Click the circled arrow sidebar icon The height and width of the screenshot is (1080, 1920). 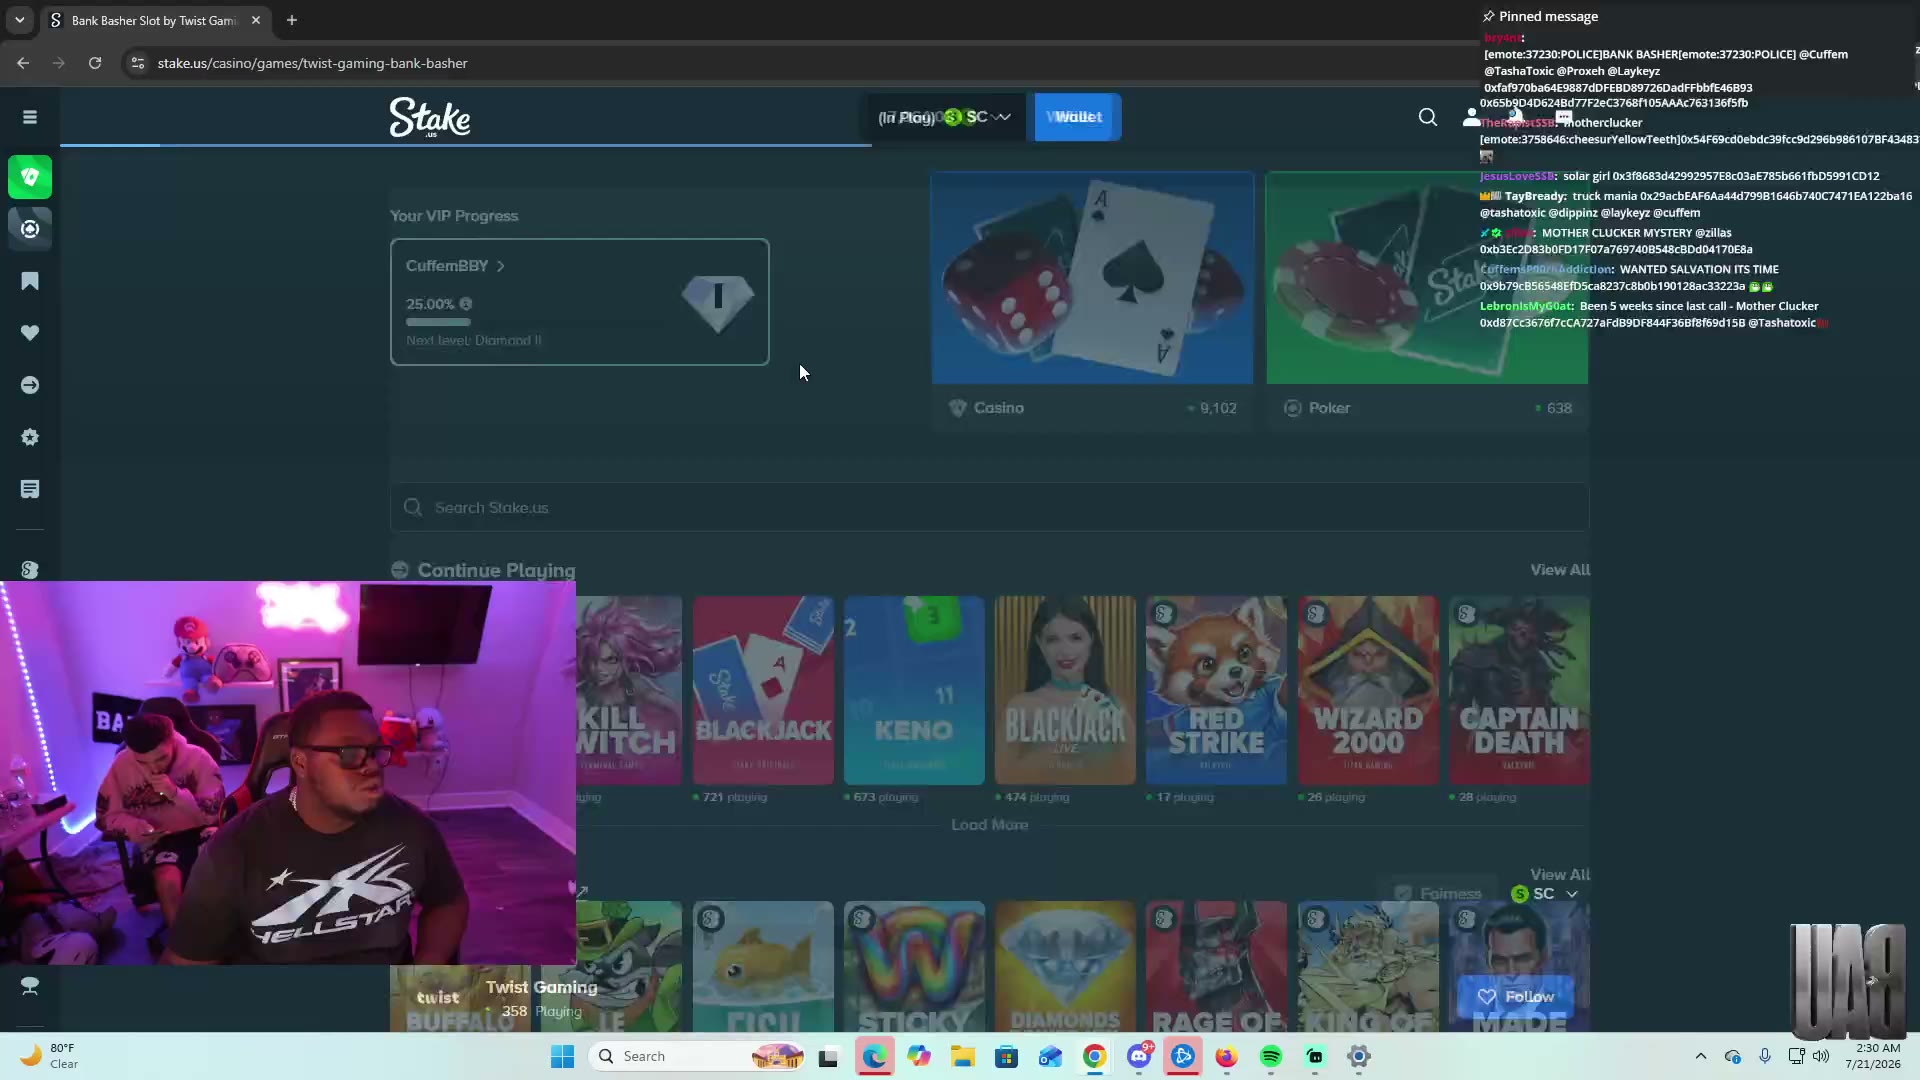tap(30, 385)
